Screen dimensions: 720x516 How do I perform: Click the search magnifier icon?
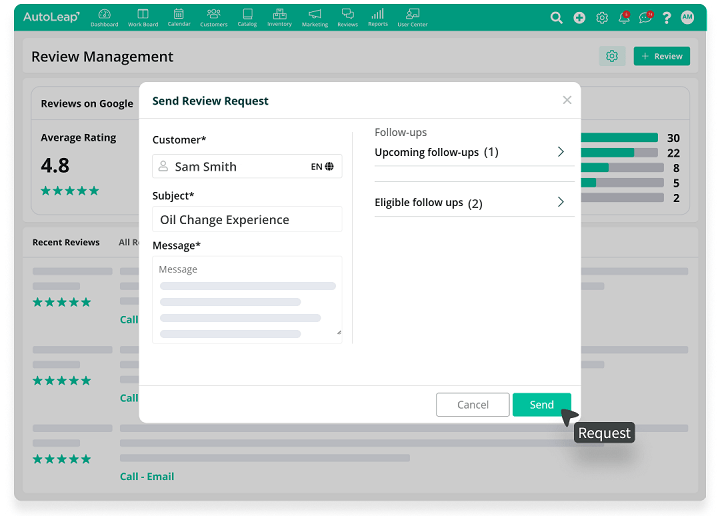click(557, 18)
